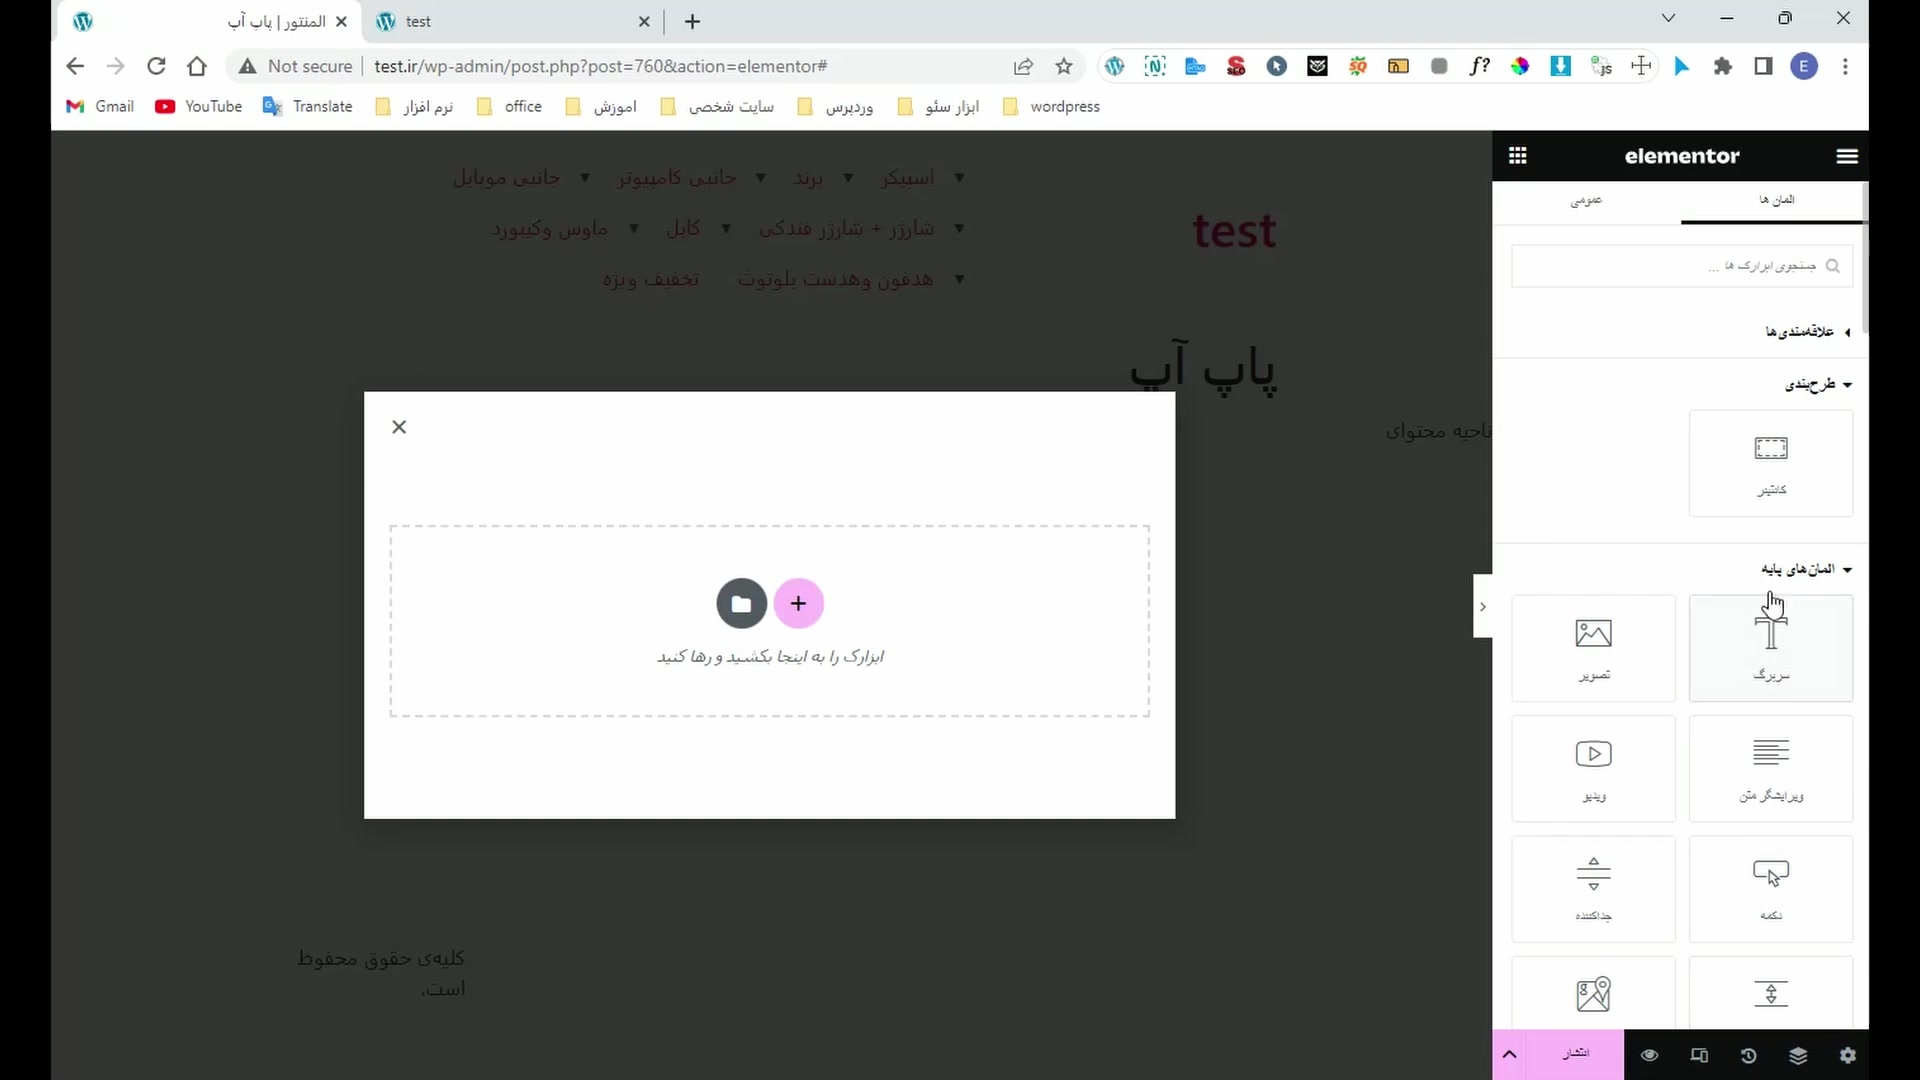
Task: Collapse the Elementor panel with side arrow
Action: (x=1482, y=606)
